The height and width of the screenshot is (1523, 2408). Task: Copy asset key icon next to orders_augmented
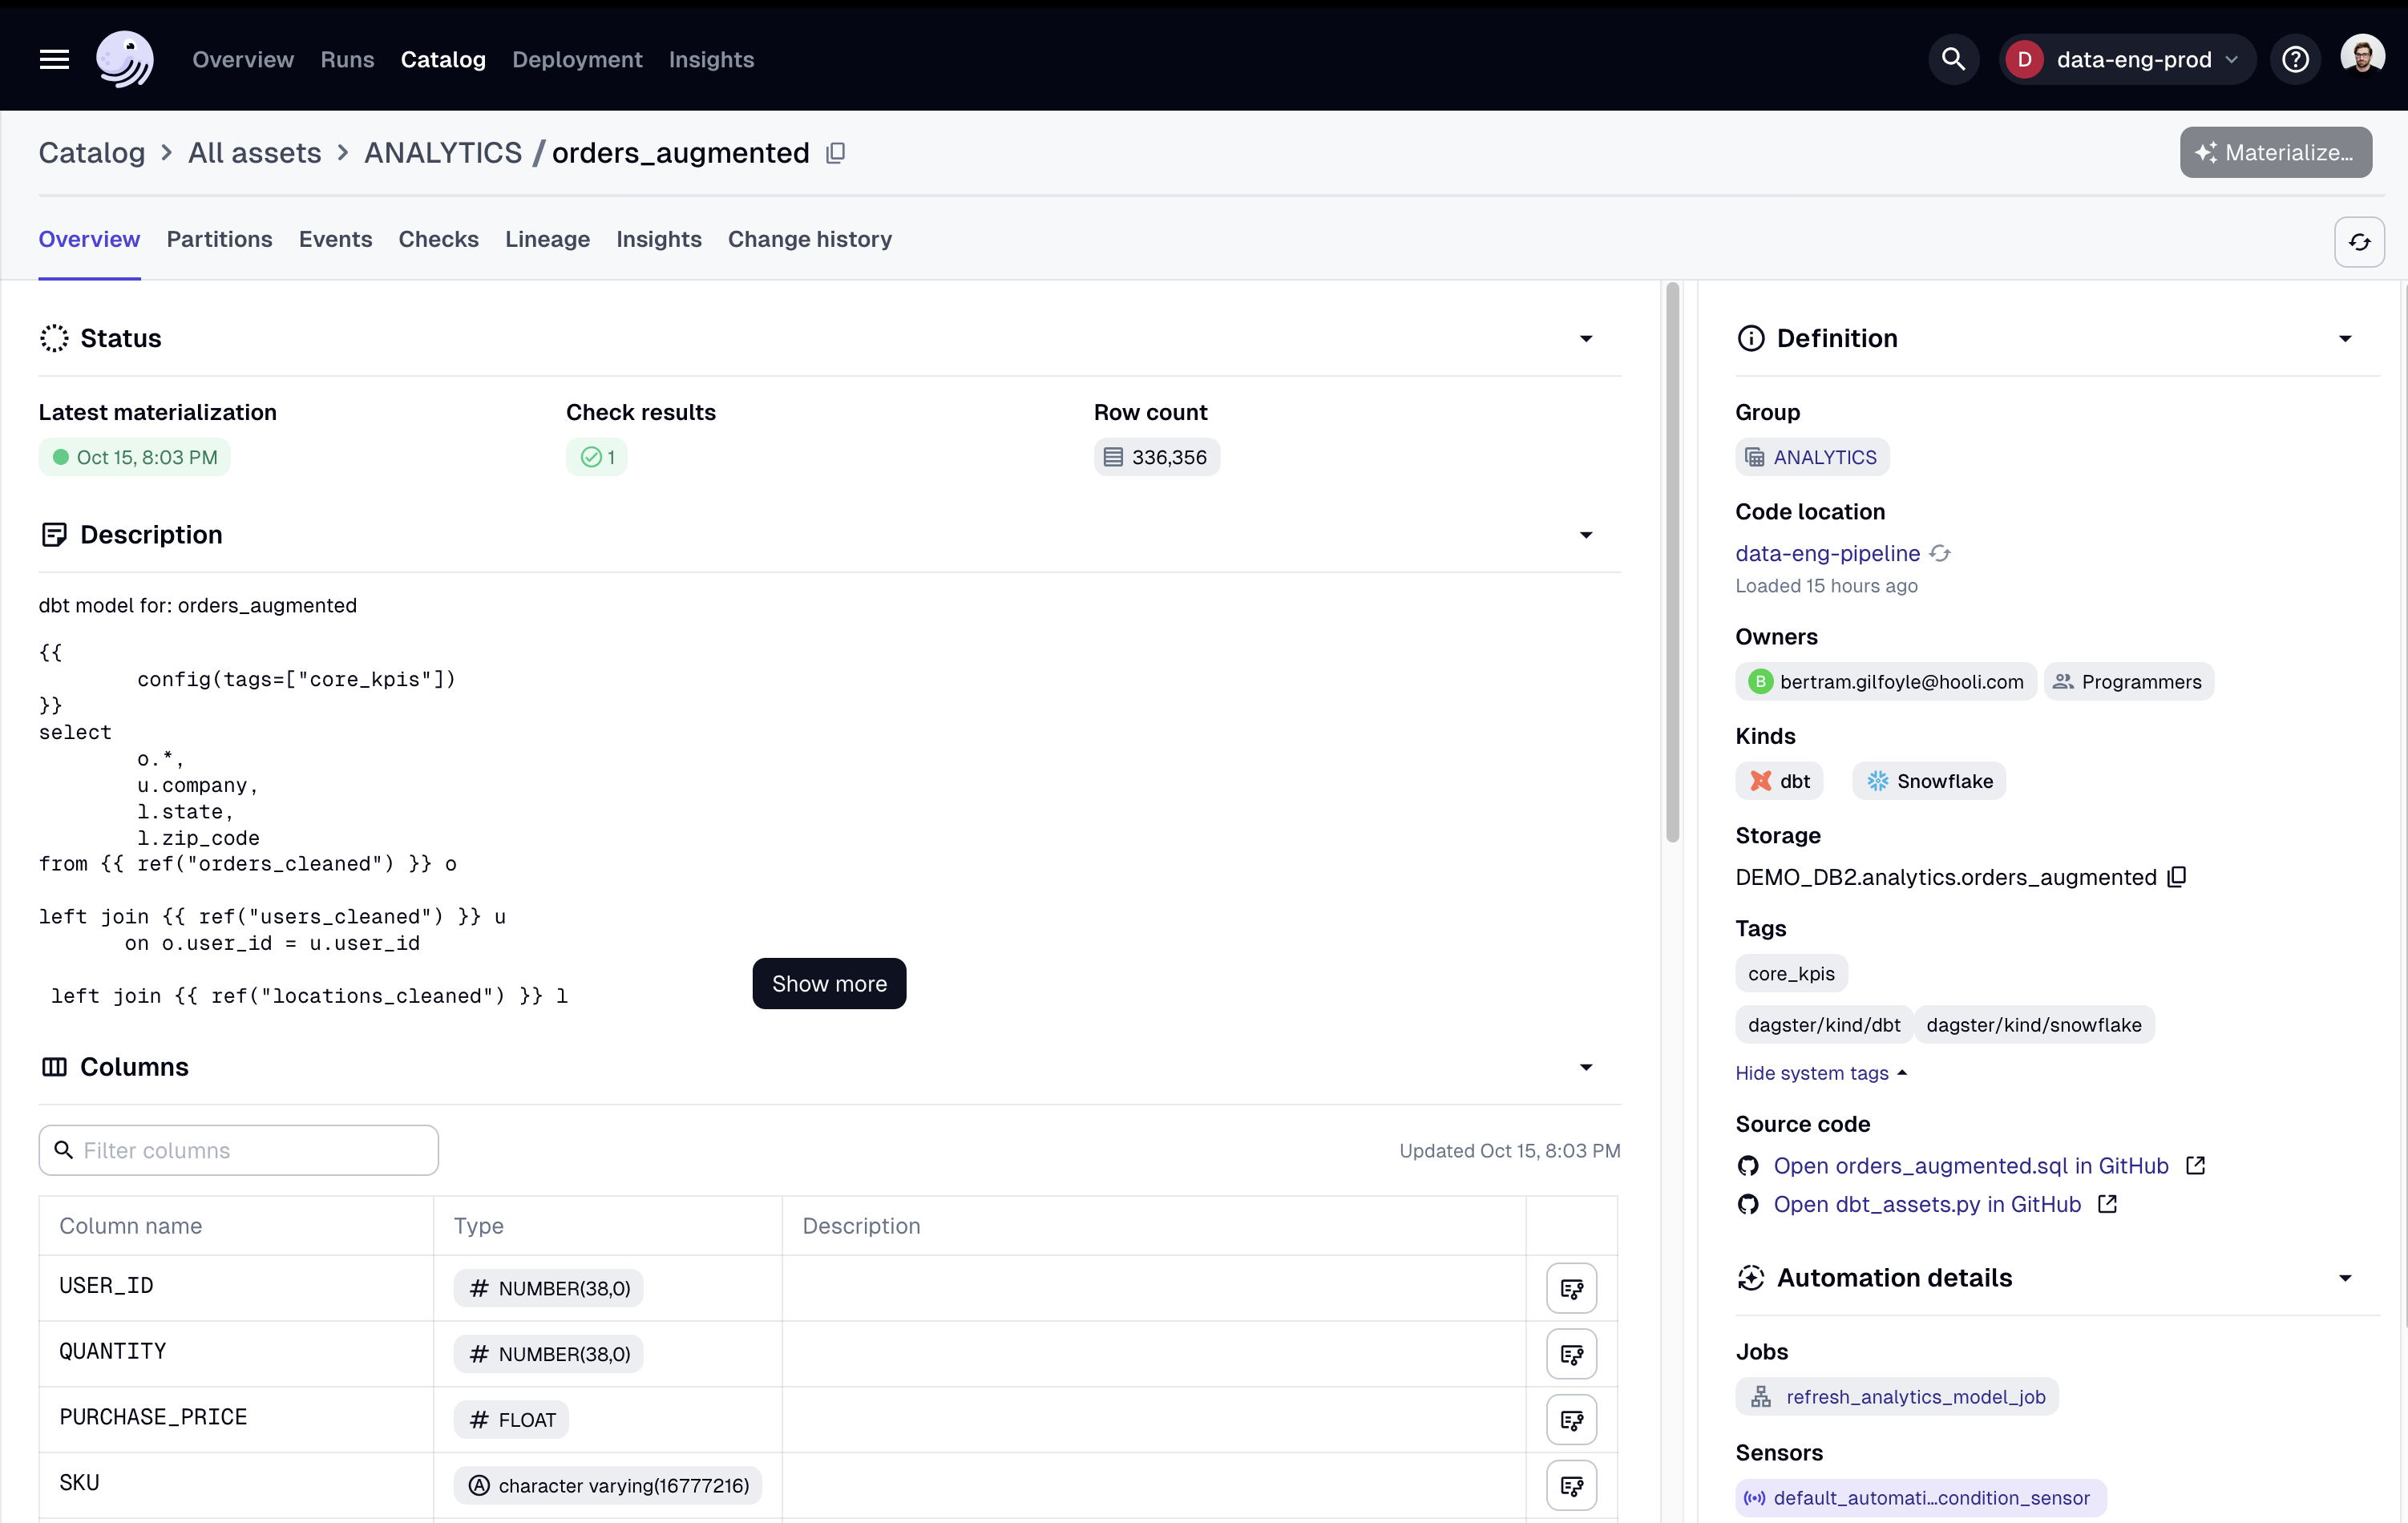click(x=836, y=153)
